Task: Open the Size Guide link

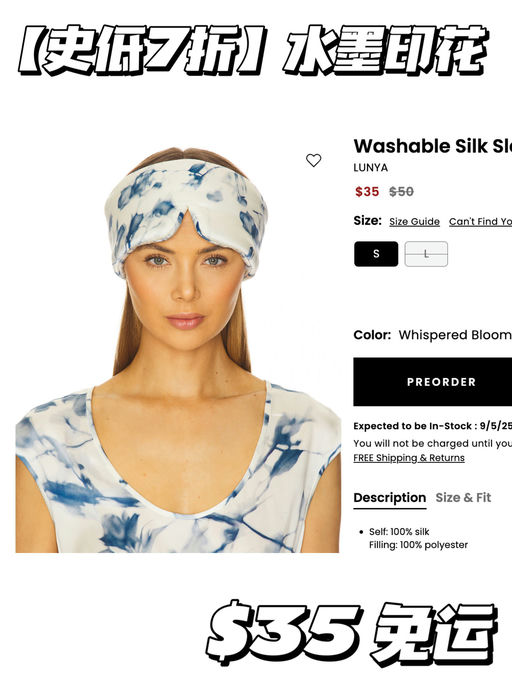Action: point(414,221)
